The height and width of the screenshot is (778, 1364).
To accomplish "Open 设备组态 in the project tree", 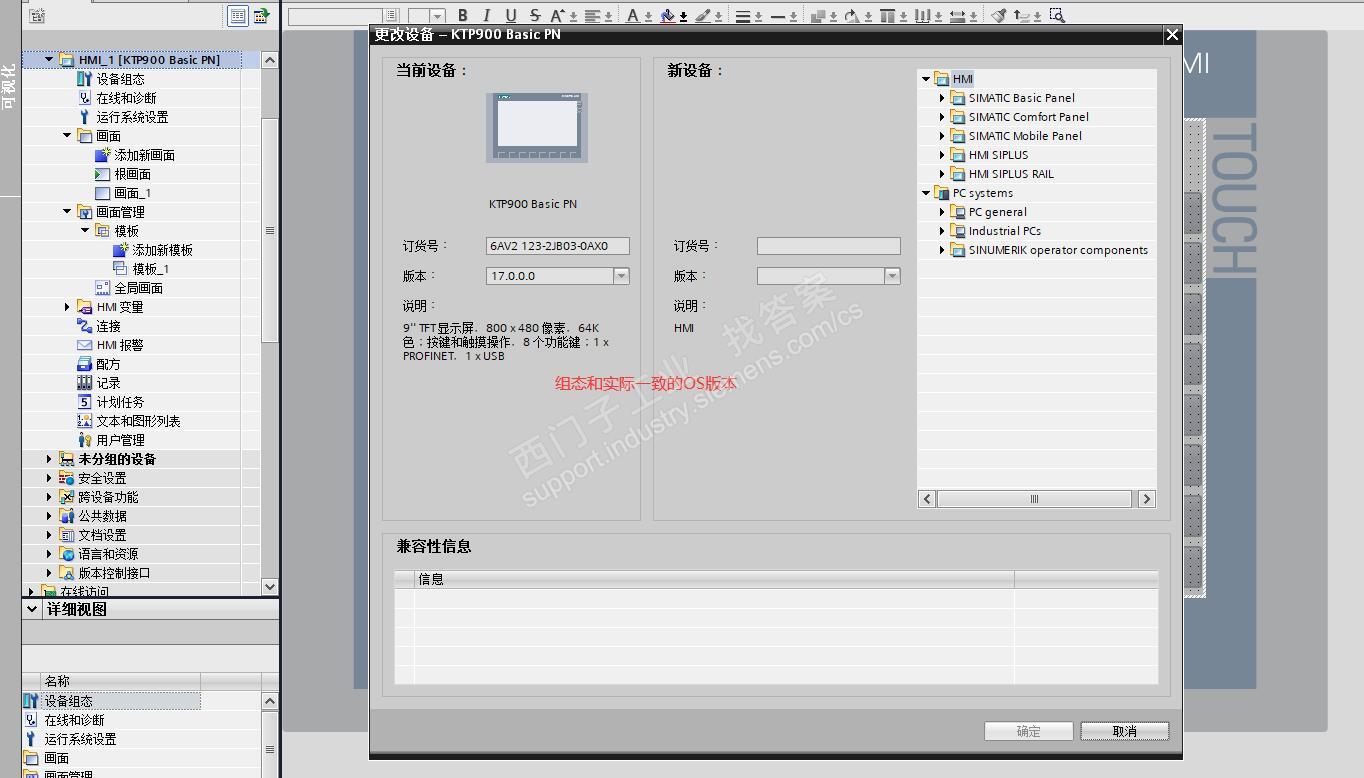I will click(x=120, y=79).
